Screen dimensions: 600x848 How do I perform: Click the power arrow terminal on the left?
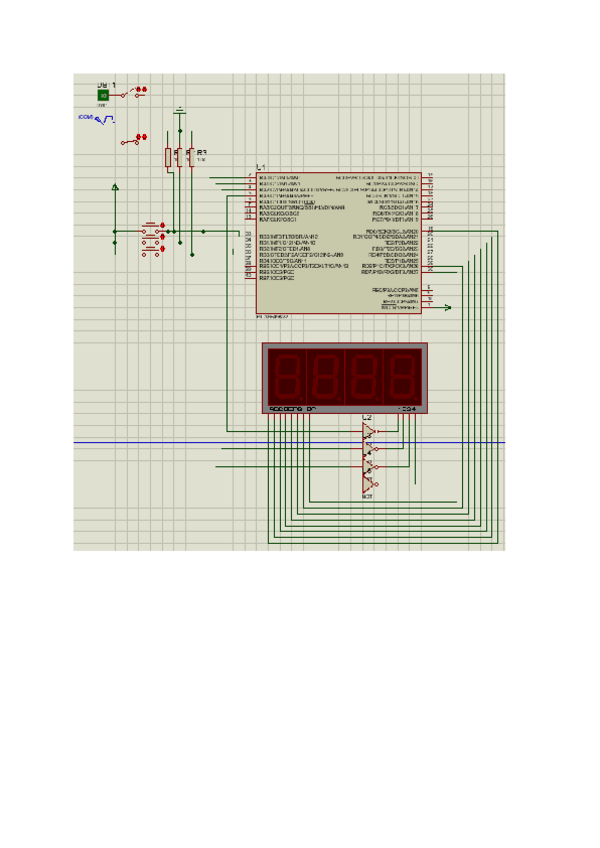pos(115,187)
